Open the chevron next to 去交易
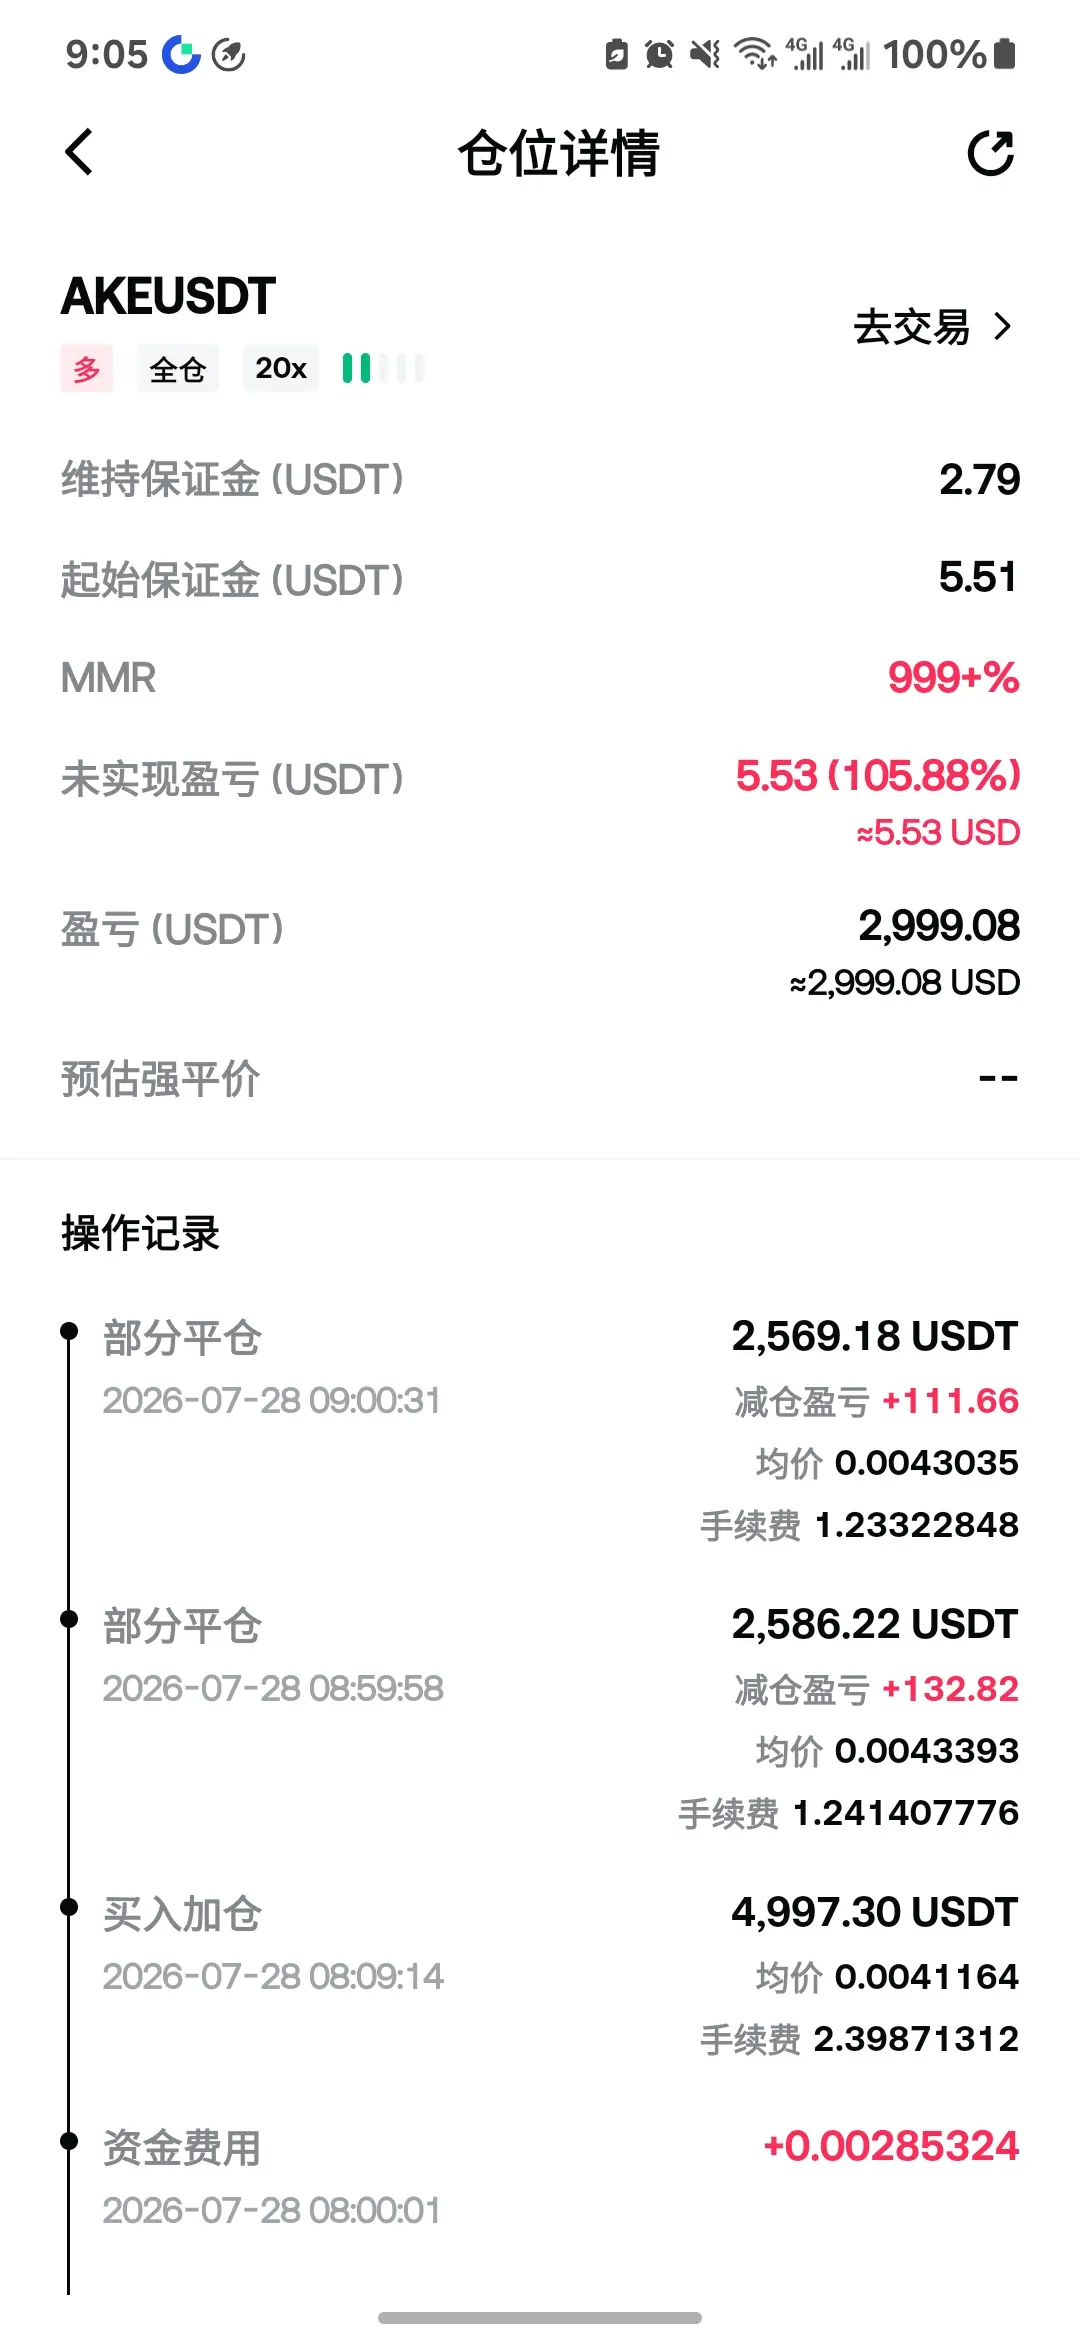Image resolution: width=1080 pixels, height=2340 pixels. click(x=1003, y=326)
